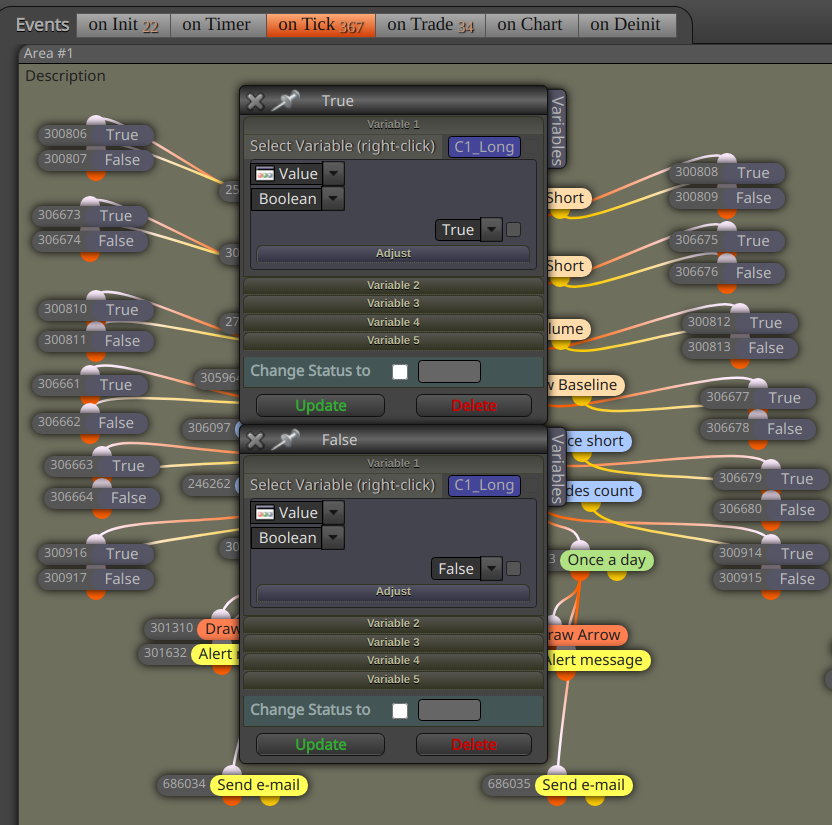Screen dimensions: 832x825
Task: Open the False value dropdown arrow
Action: pos(491,569)
